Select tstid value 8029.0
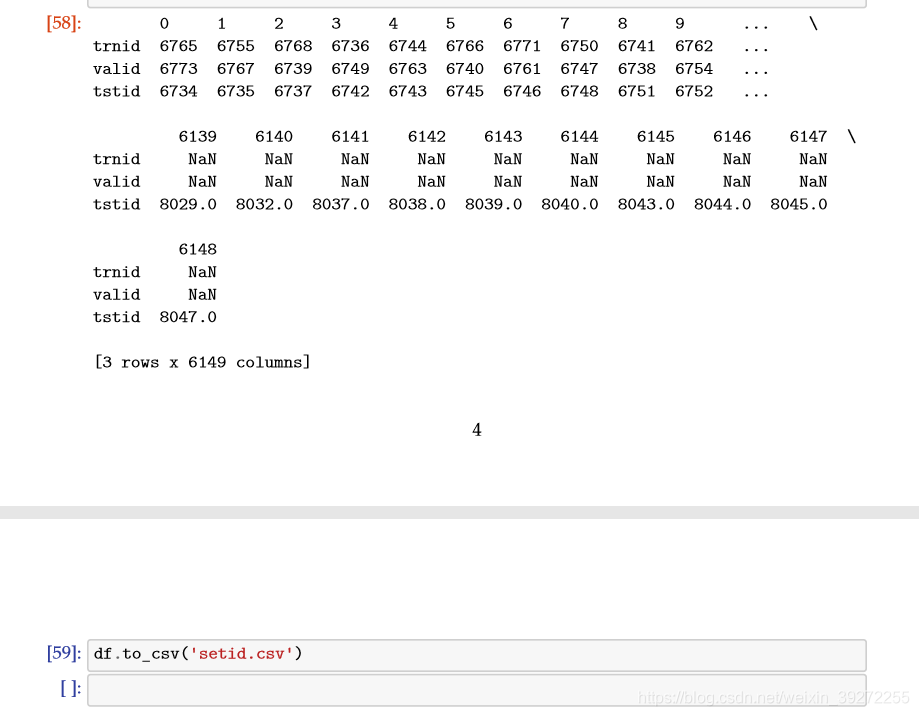Viewport: 919px width, 716px height. click(188, 204)
